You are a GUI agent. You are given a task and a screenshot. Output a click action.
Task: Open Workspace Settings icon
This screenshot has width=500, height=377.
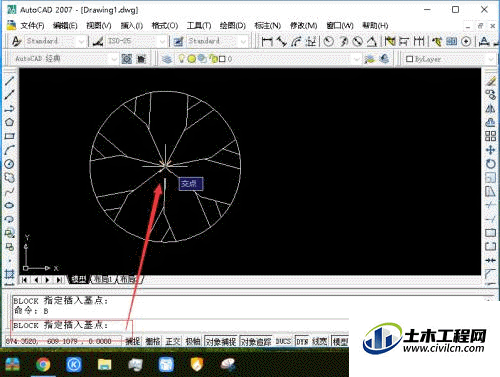click(127, 59)
